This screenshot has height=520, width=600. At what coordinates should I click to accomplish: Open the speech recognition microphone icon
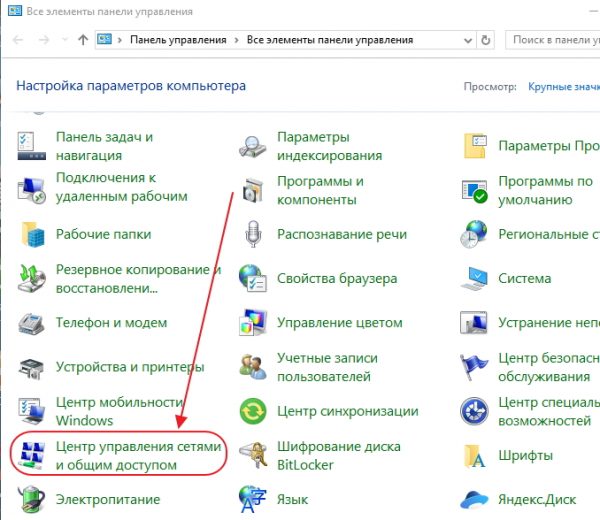[x=253, y=234]
